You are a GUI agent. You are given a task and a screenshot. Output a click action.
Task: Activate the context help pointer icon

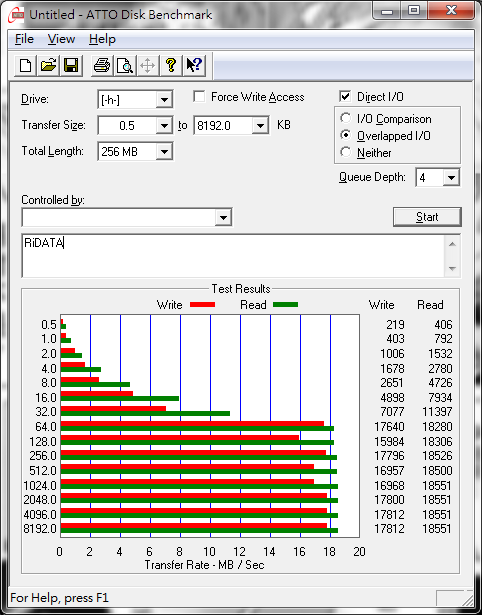click(194, 65)
